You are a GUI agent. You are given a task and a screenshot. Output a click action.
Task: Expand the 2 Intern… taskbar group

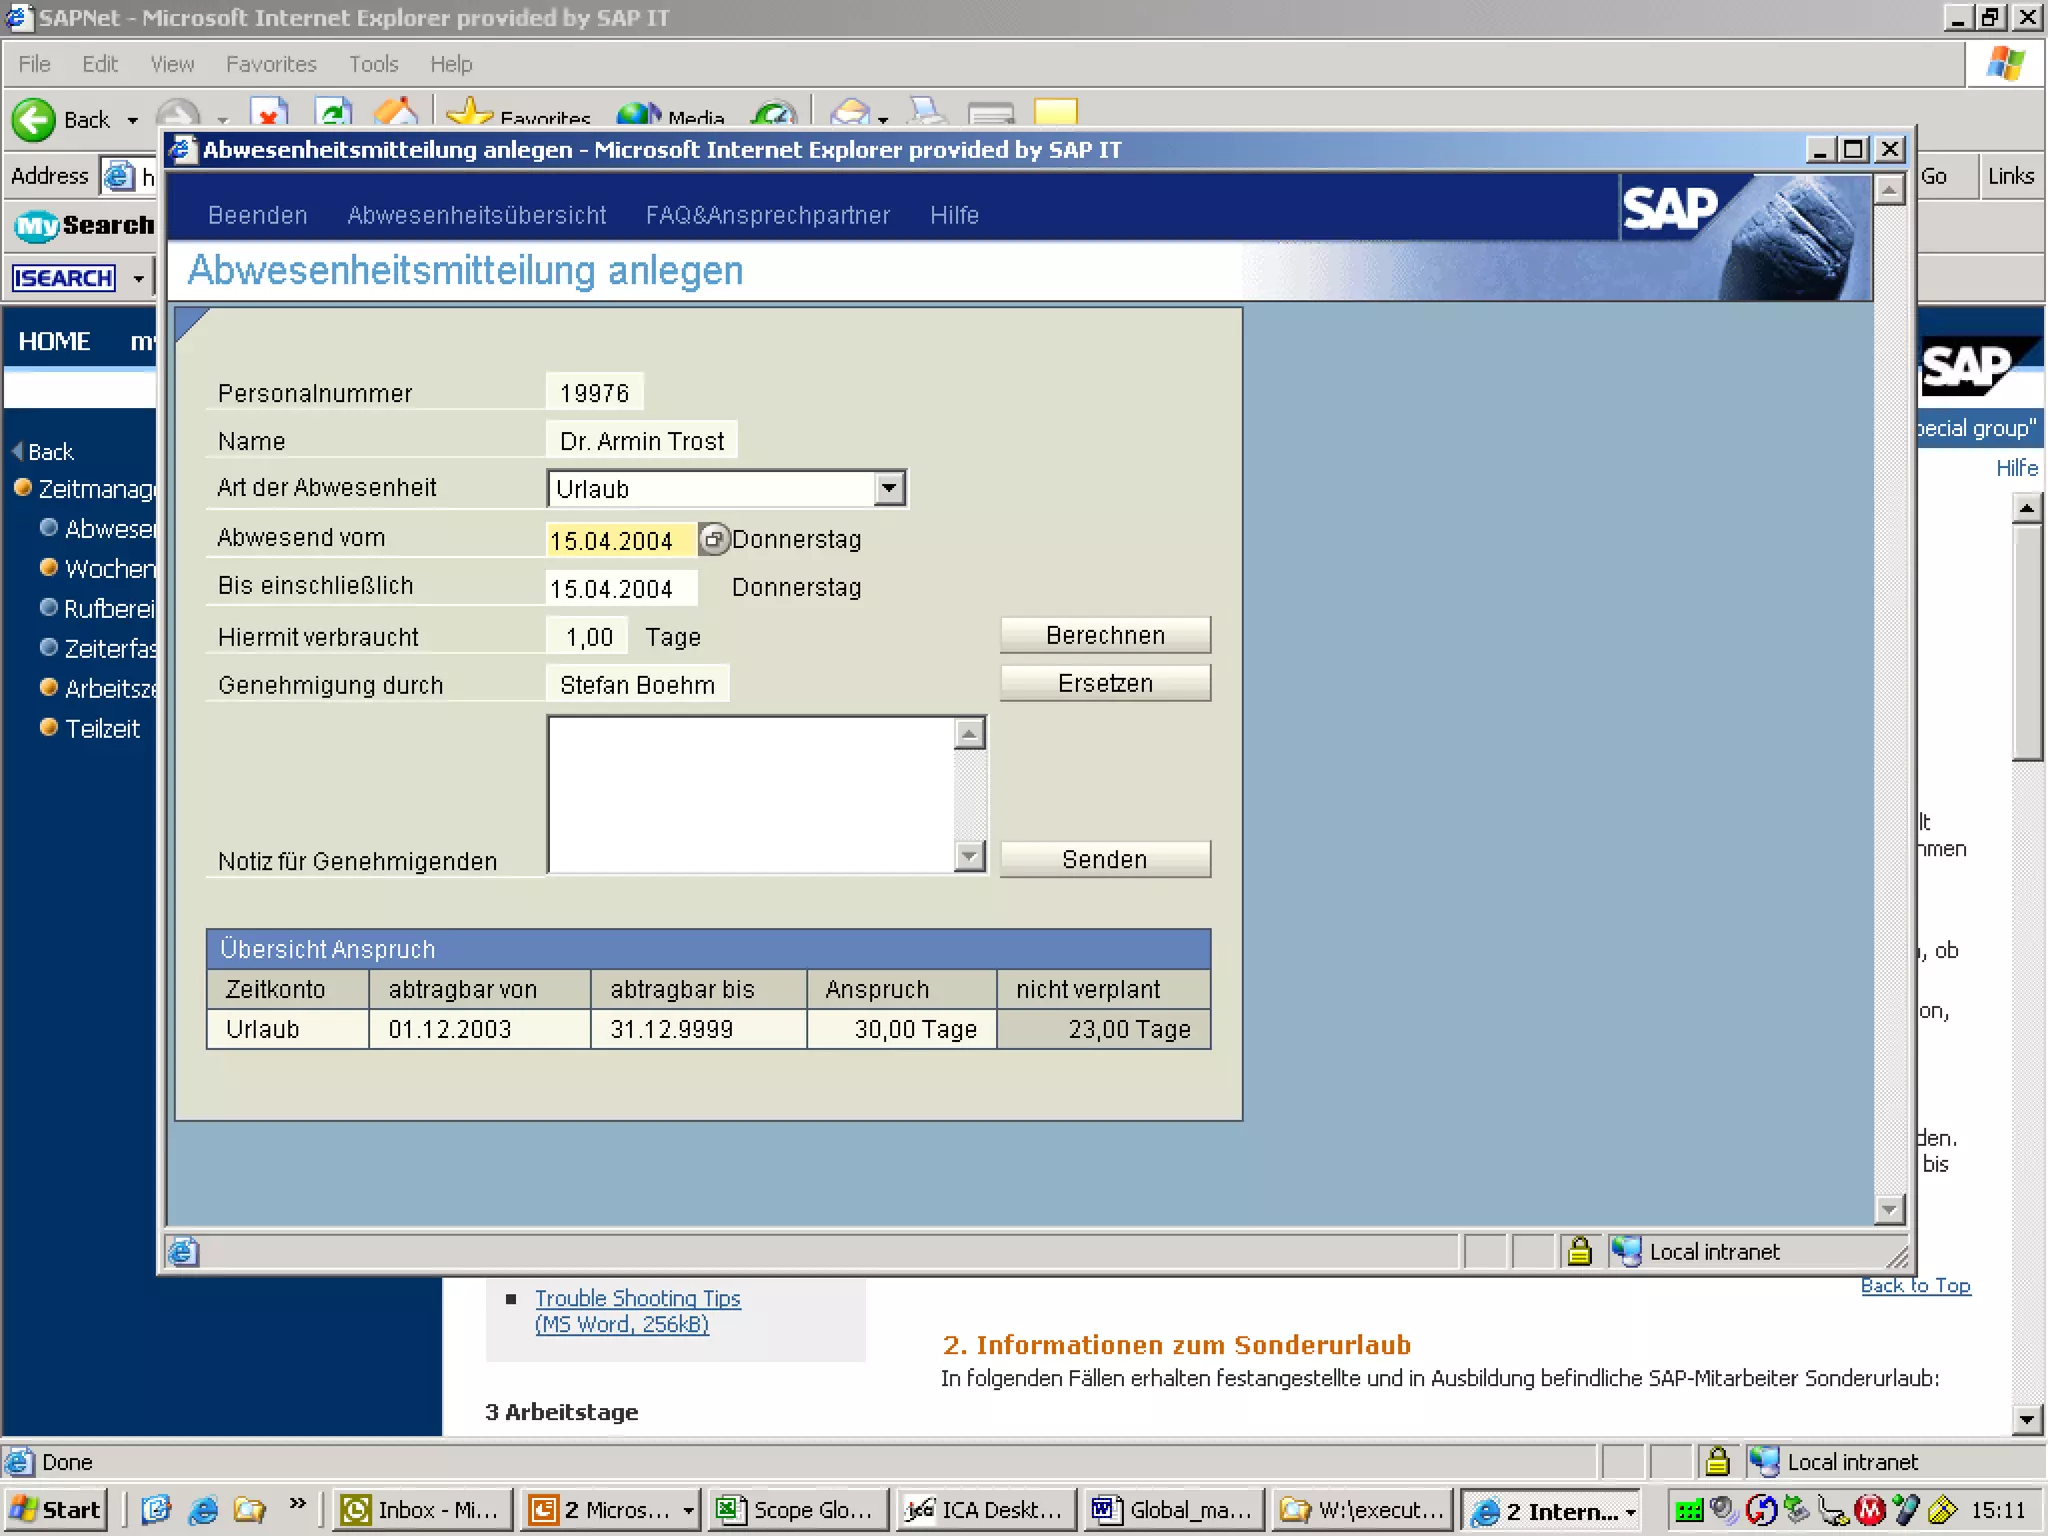(x=1631, y=1511)
